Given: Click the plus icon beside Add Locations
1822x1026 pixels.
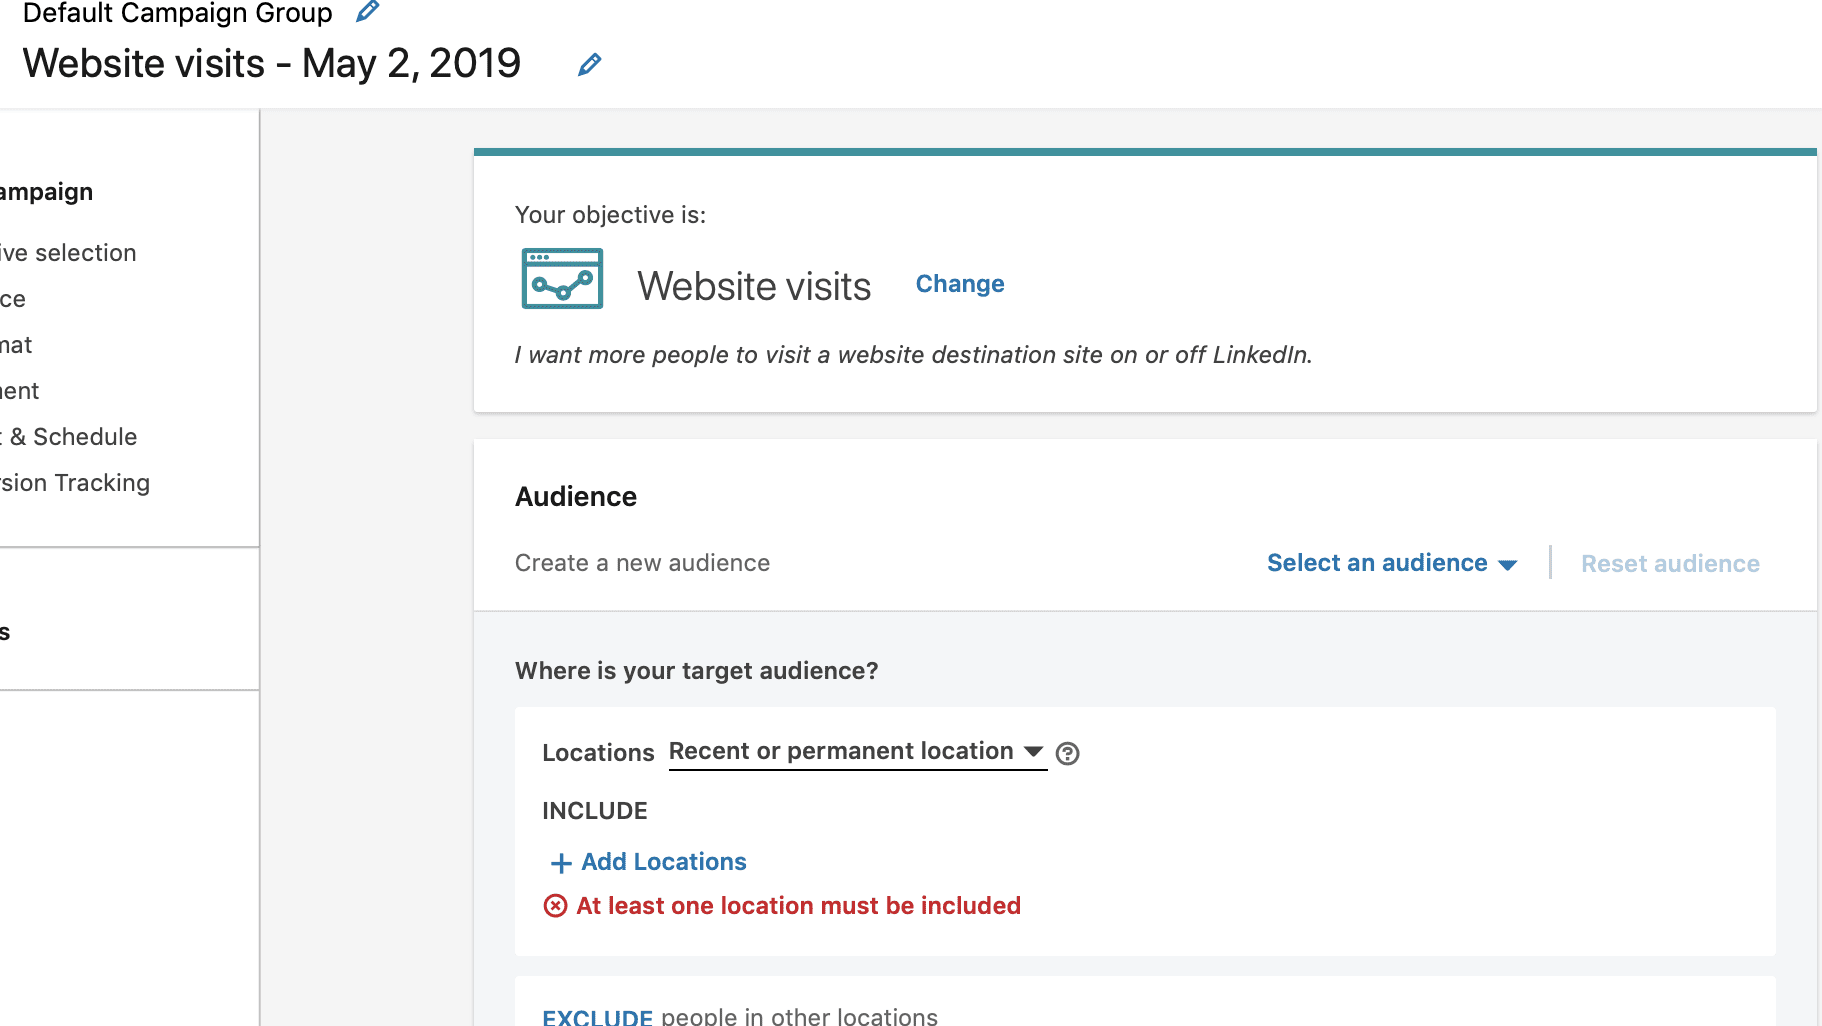Looking at the screenshot, I should (x=561, y=863).
